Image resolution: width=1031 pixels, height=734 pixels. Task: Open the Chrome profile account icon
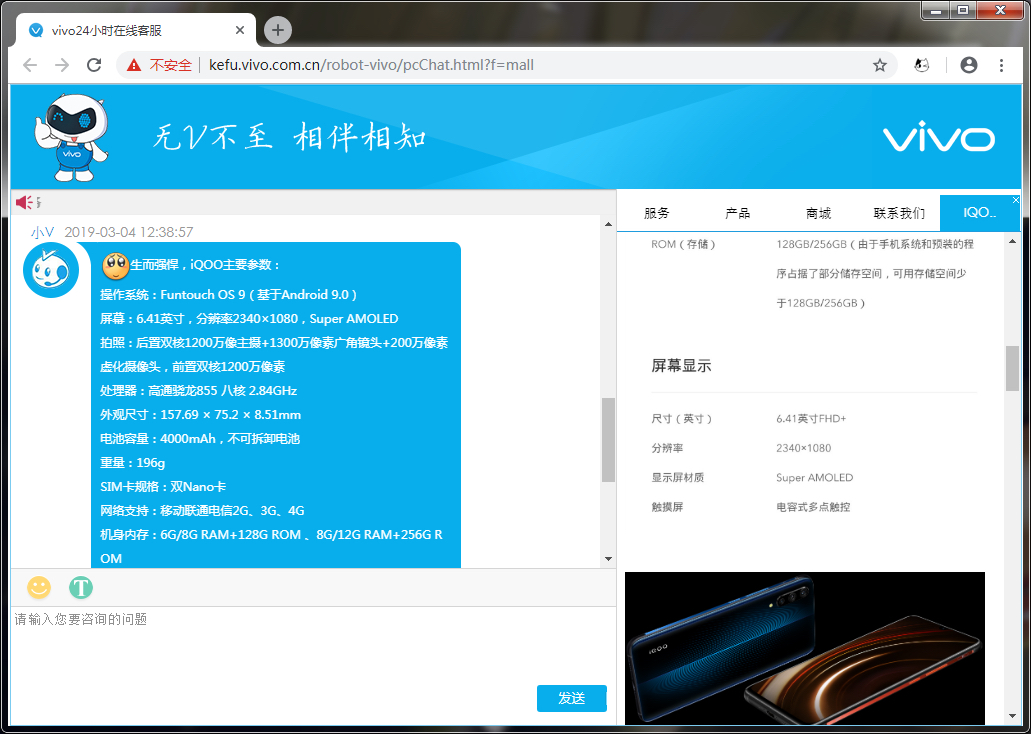(x=969, y=65)
